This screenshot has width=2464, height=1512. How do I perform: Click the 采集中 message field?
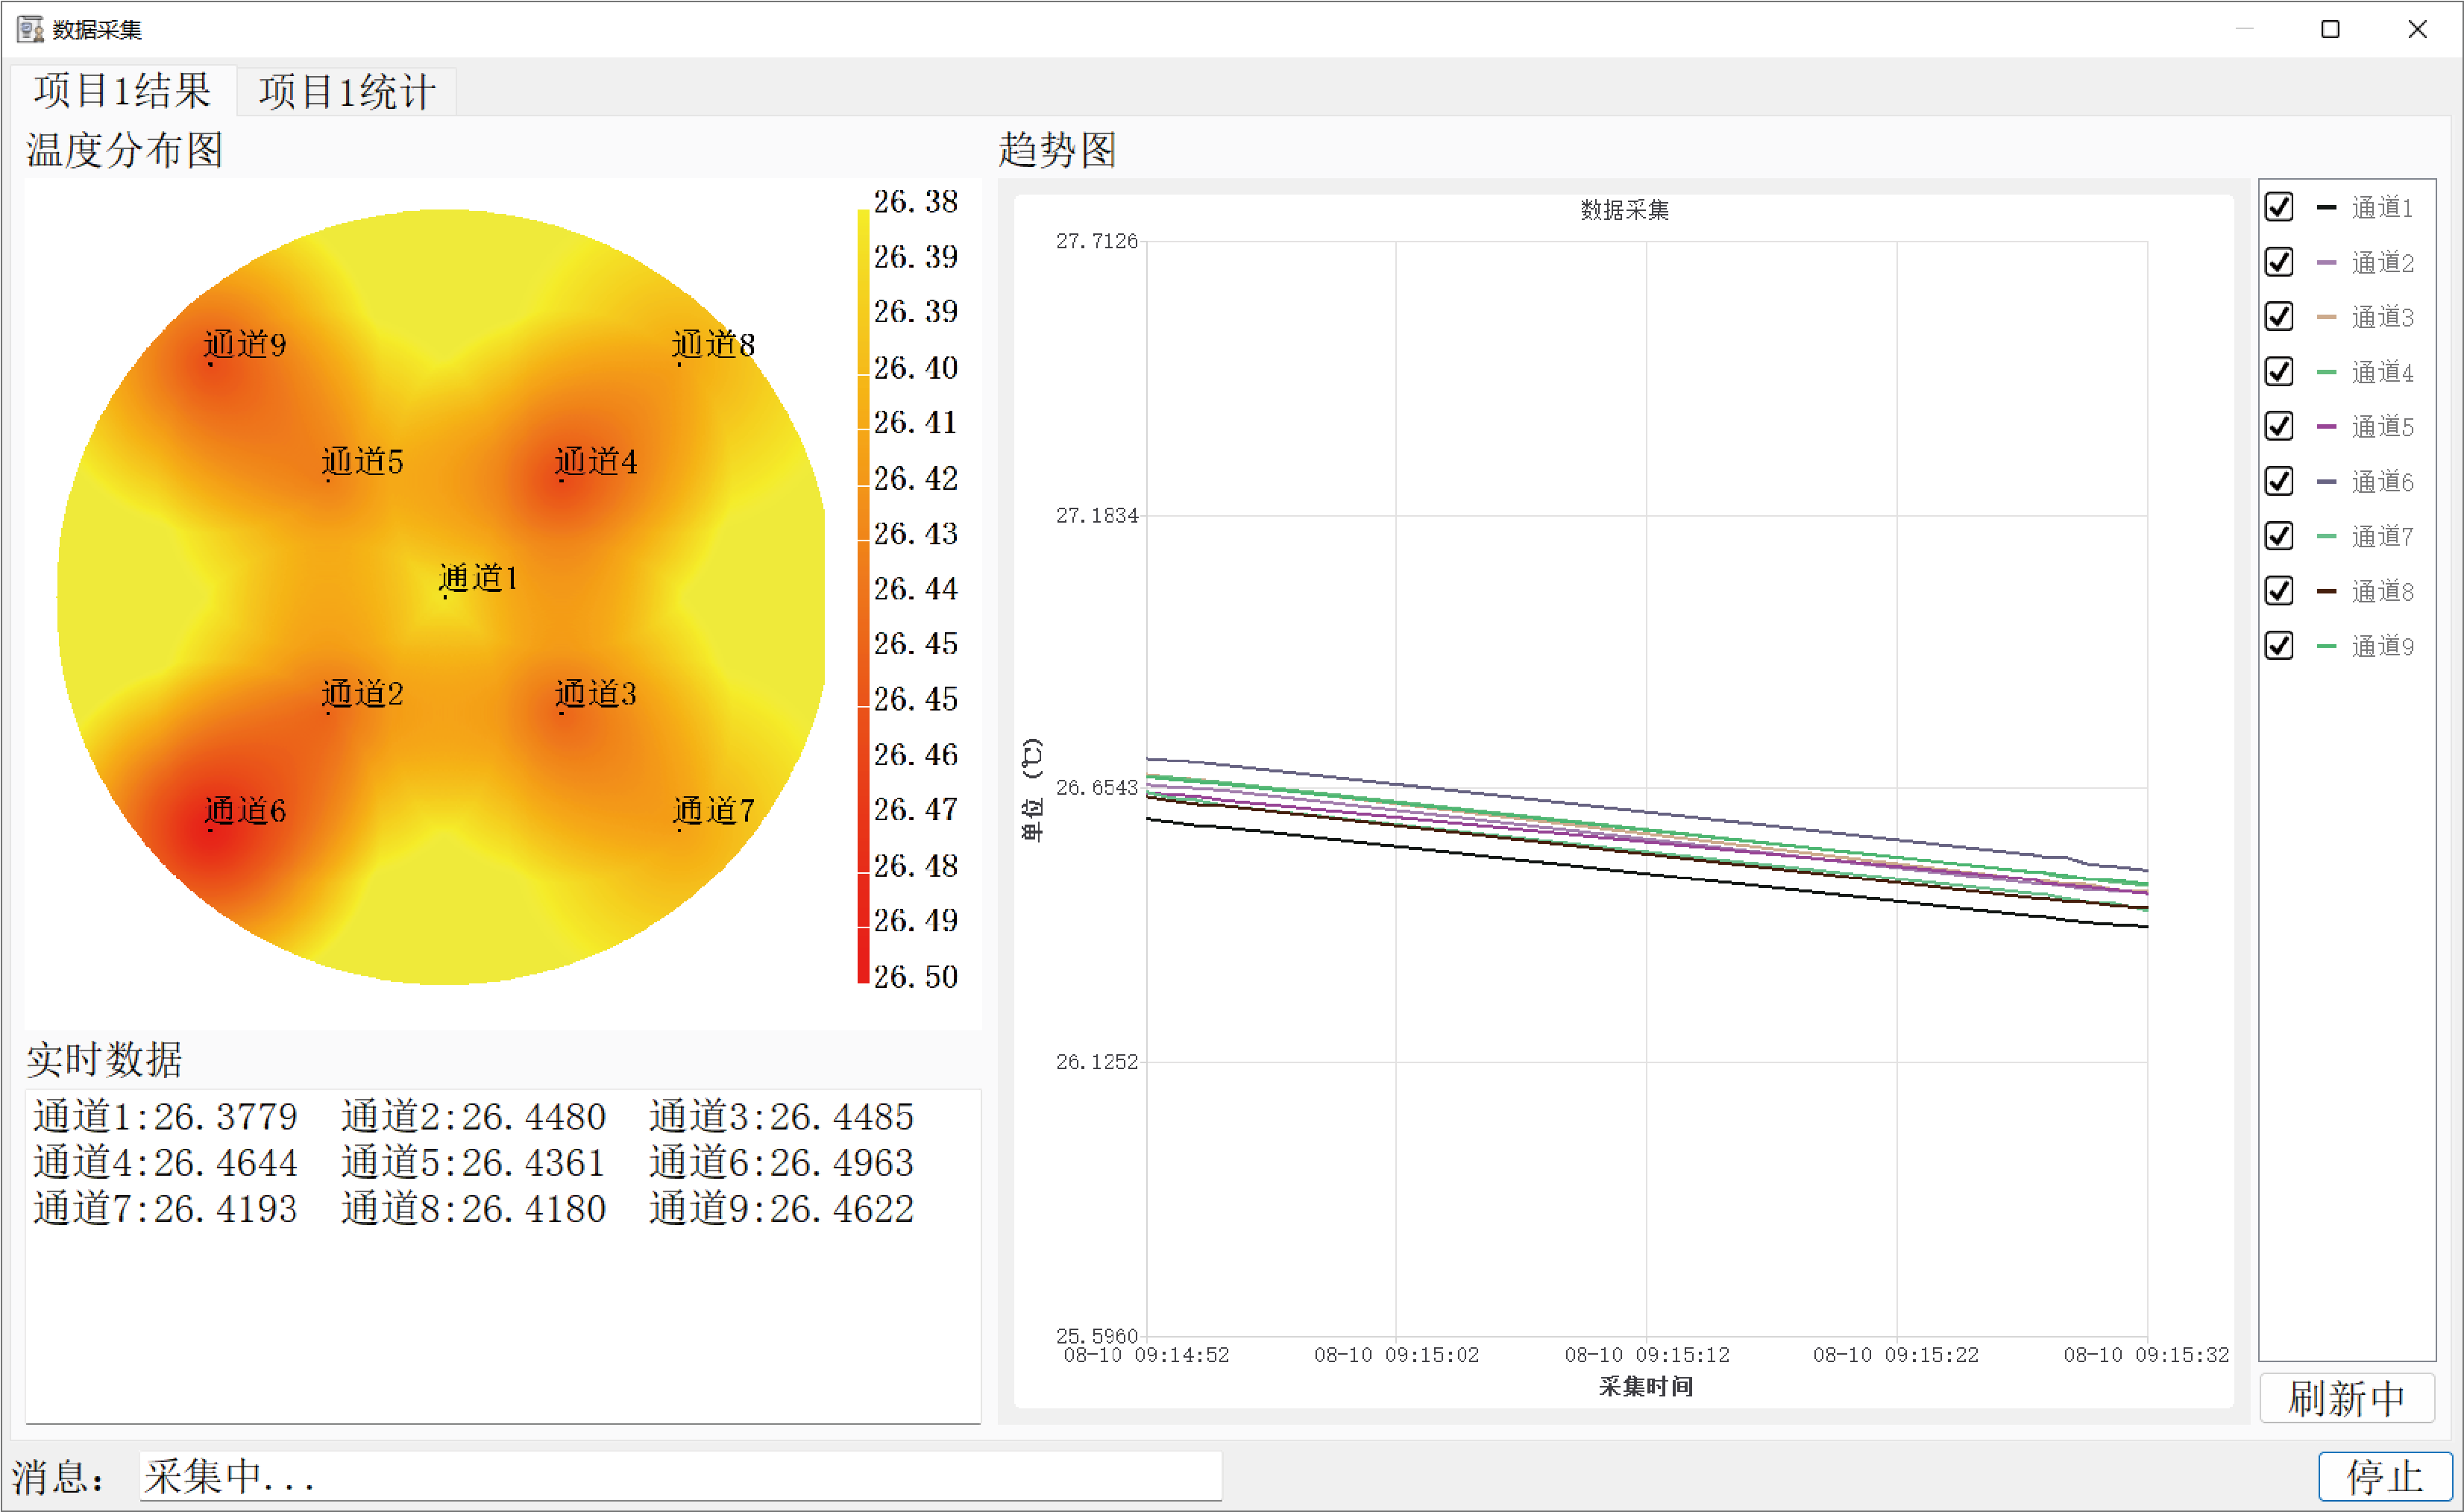[x=680, y=1476]
